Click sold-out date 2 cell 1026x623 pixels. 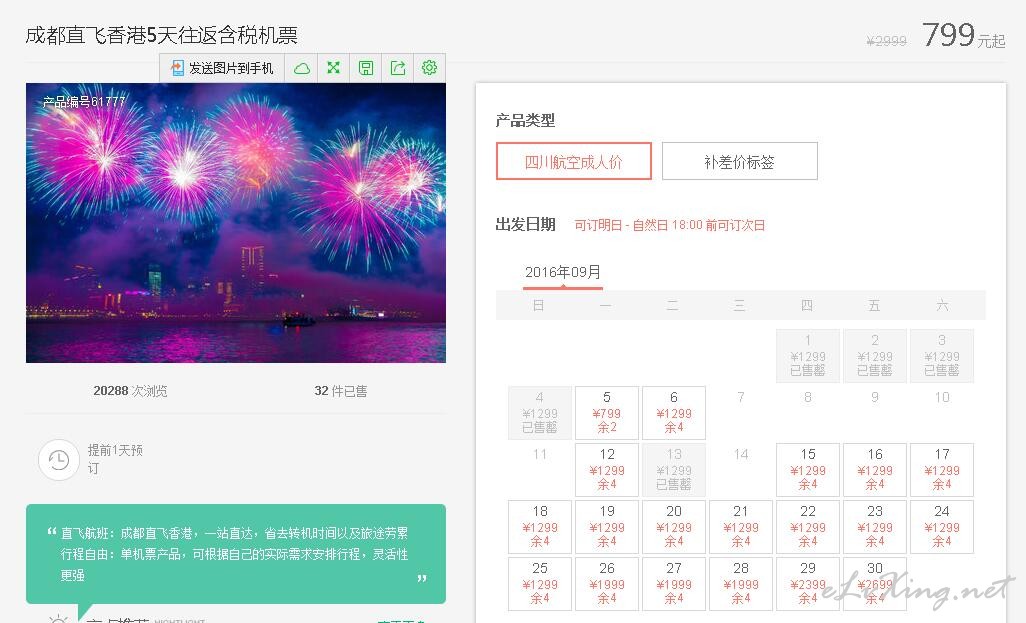(x=875, y=355)
